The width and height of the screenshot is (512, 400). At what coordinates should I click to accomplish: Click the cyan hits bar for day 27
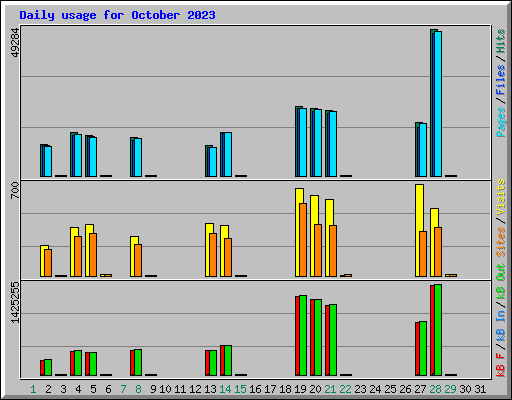click(x=423, y=150)
